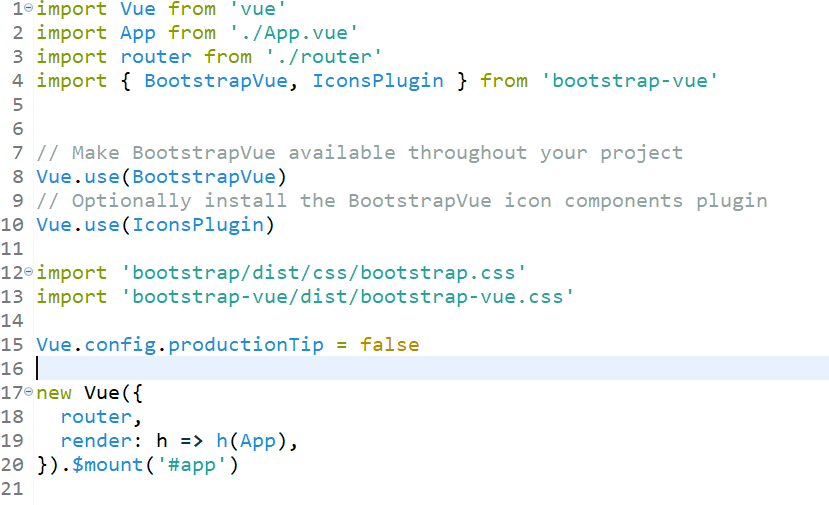
Task: Collapse the css import fold at line 12
Action: (x=29, y=272)
